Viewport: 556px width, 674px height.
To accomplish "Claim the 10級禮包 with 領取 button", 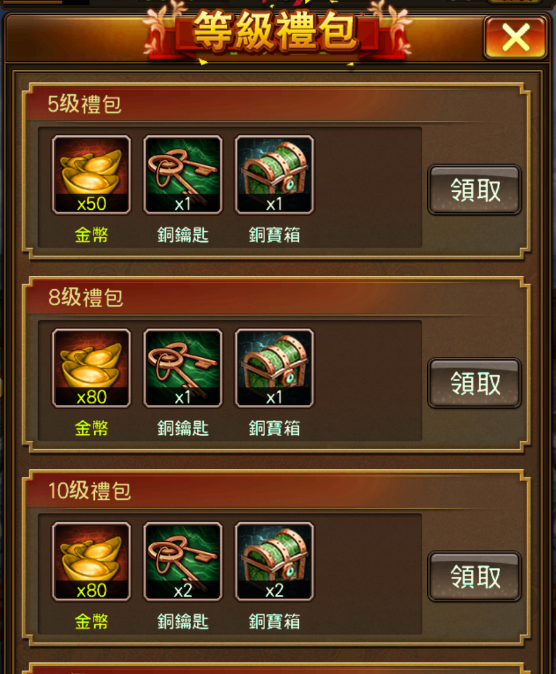I will tap(474, 577).
